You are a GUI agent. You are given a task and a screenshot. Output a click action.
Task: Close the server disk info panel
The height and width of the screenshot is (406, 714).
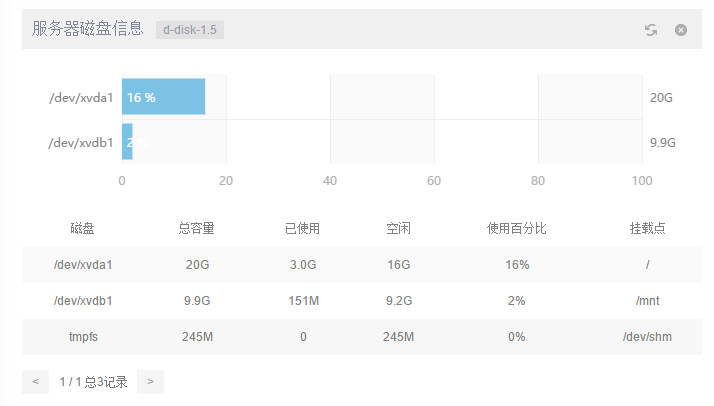point(681,30)
